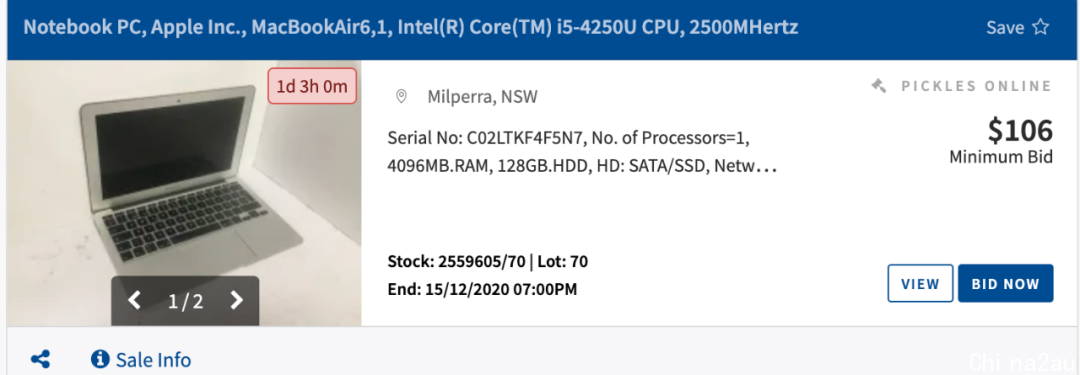
Task: Click the Sale Info information icon
Action: coord(101,359)
